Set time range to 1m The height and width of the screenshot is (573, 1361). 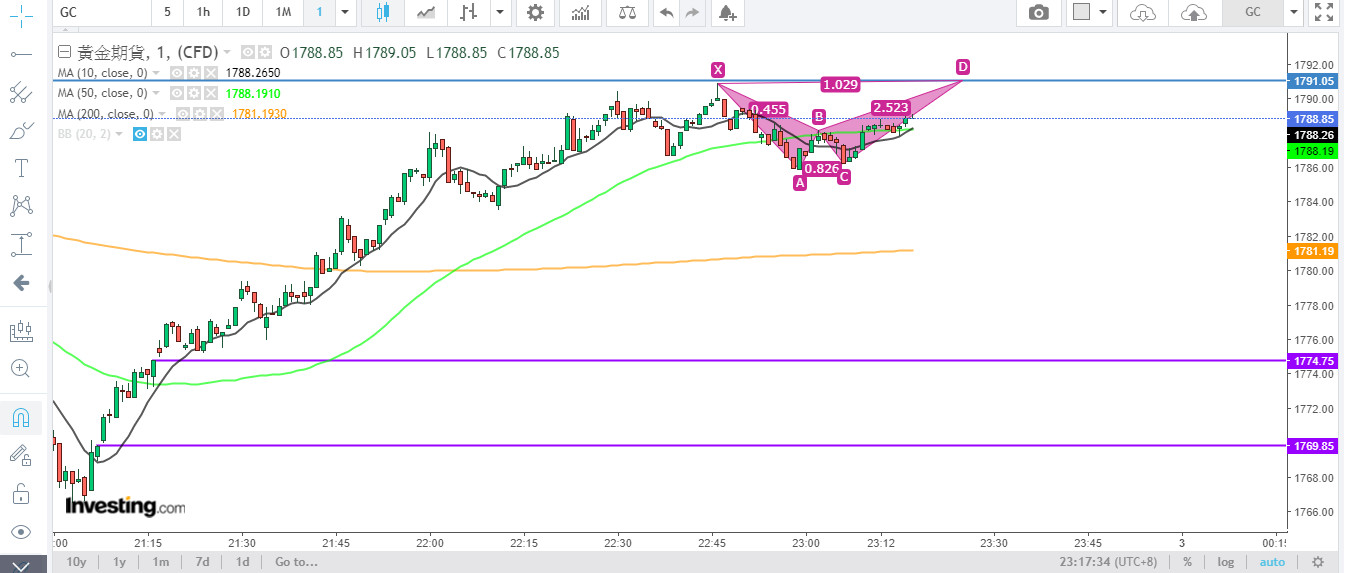160,562
